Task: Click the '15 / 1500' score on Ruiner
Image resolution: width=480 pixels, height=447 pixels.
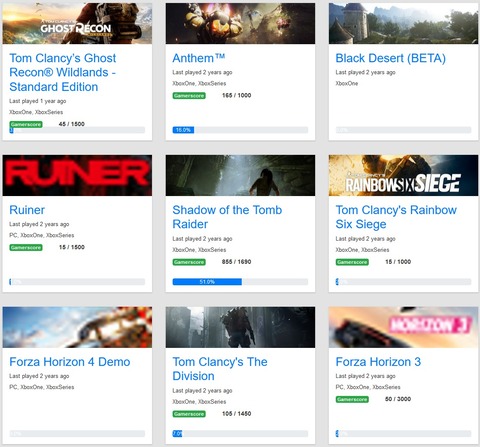Action: (71, 247)
